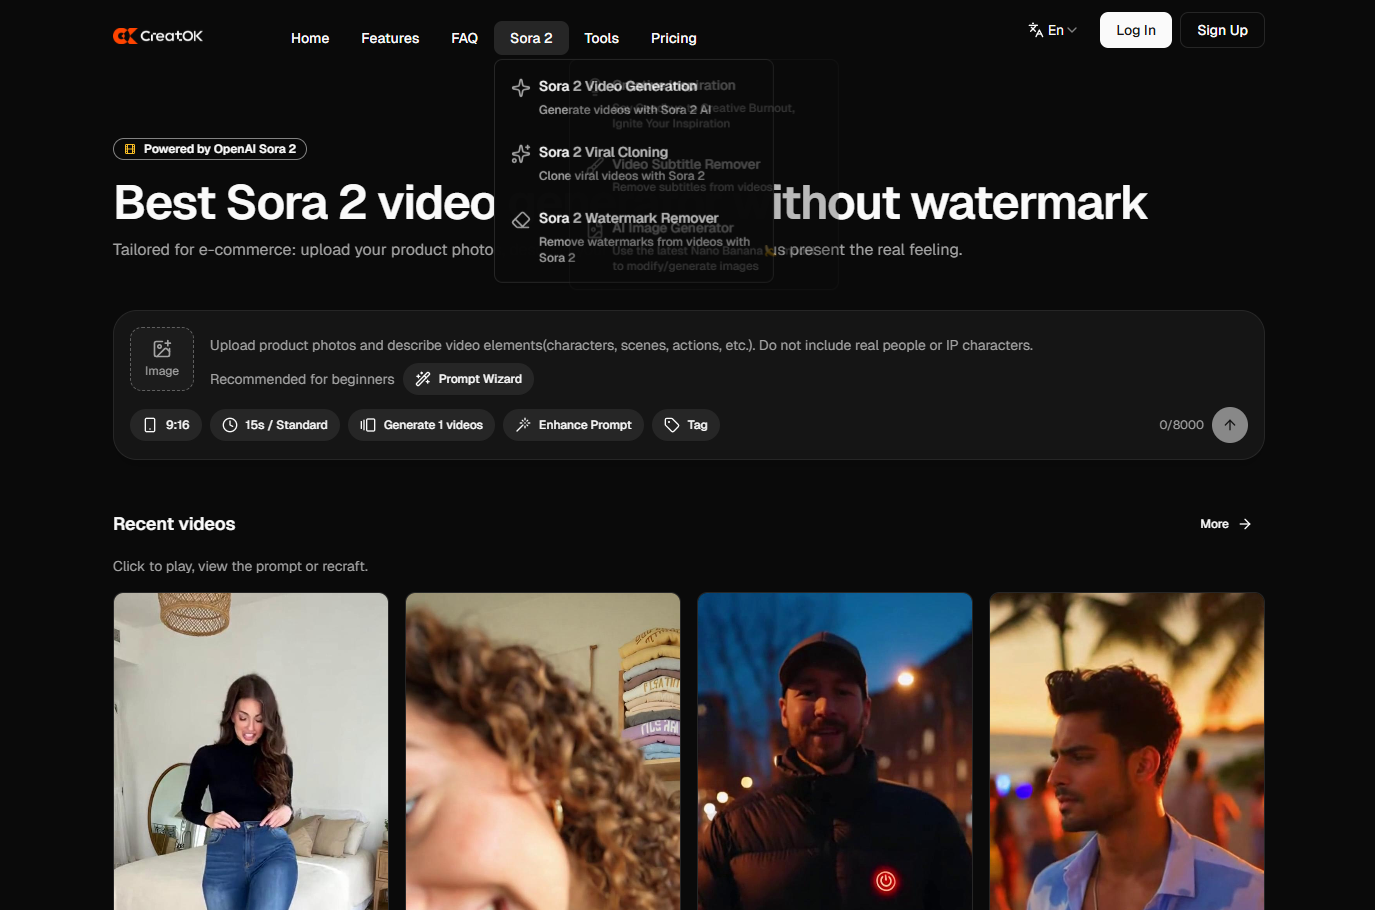View More recent videos
Image resolution: width=1375 pixels, height=910 pixels.
point(1225,524)
